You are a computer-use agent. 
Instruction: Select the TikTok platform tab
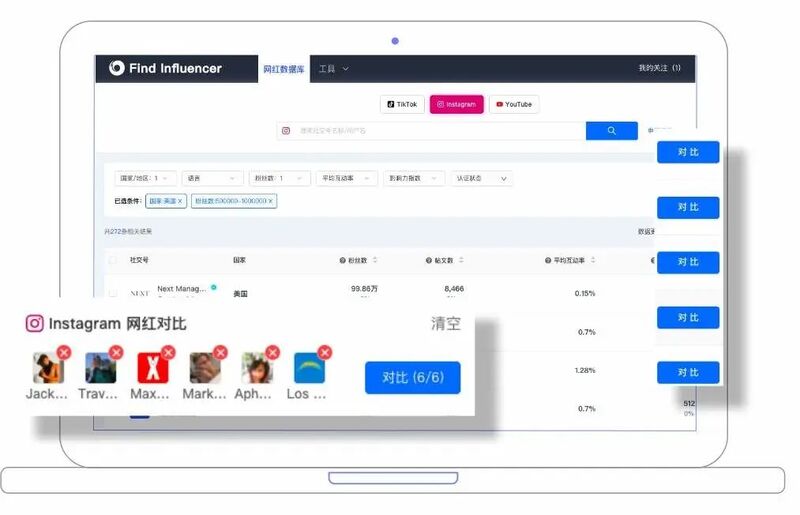tap(402, 104)
